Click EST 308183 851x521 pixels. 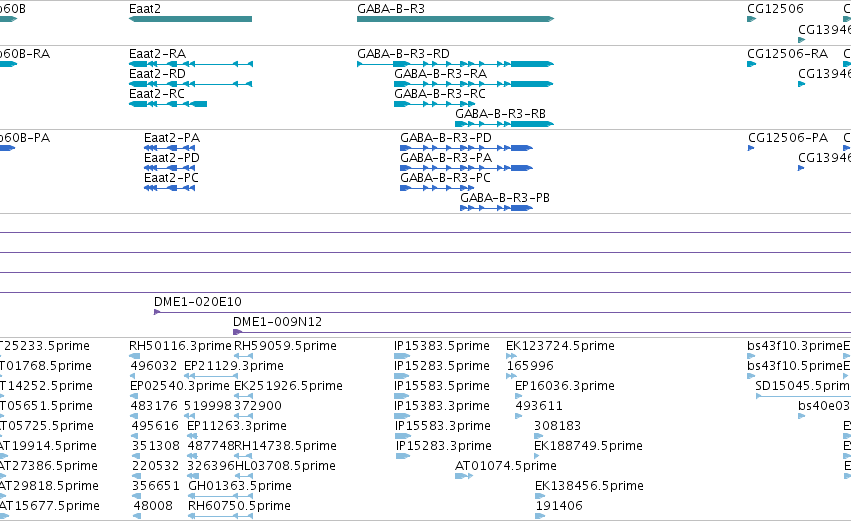[x=557, y=426]
